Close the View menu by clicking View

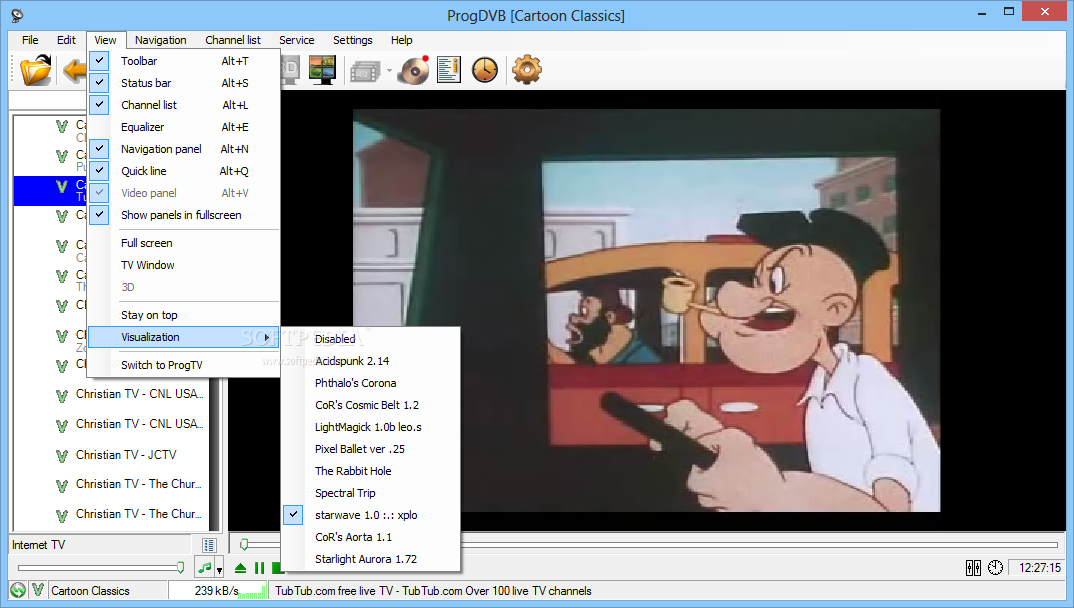105,40
